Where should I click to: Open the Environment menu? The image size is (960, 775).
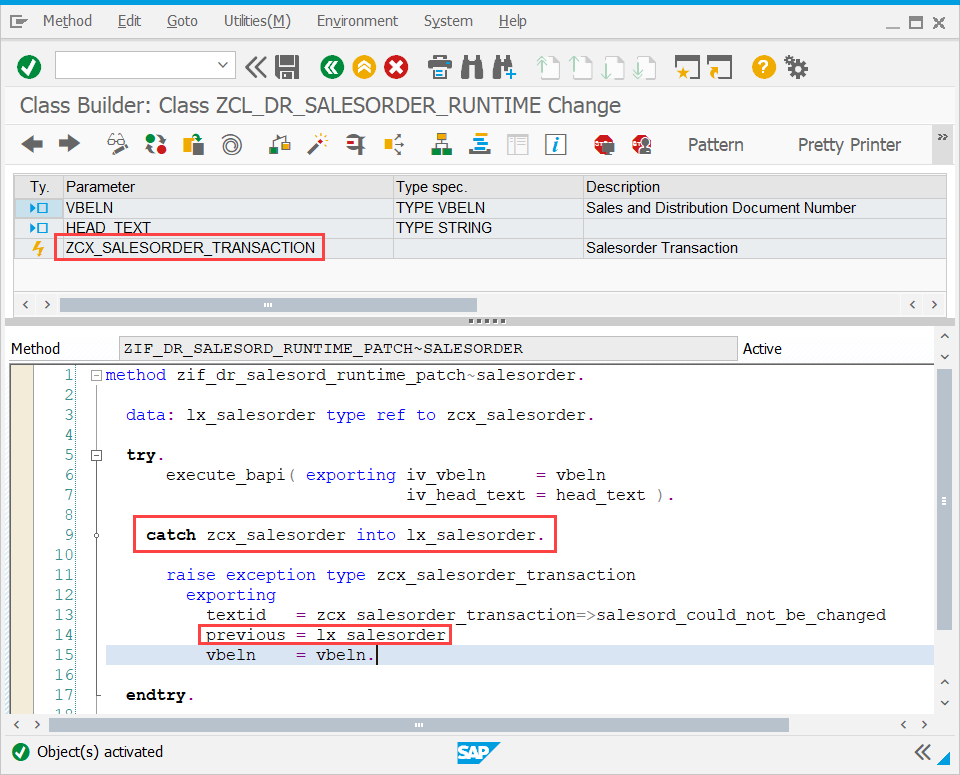(357, 21)
